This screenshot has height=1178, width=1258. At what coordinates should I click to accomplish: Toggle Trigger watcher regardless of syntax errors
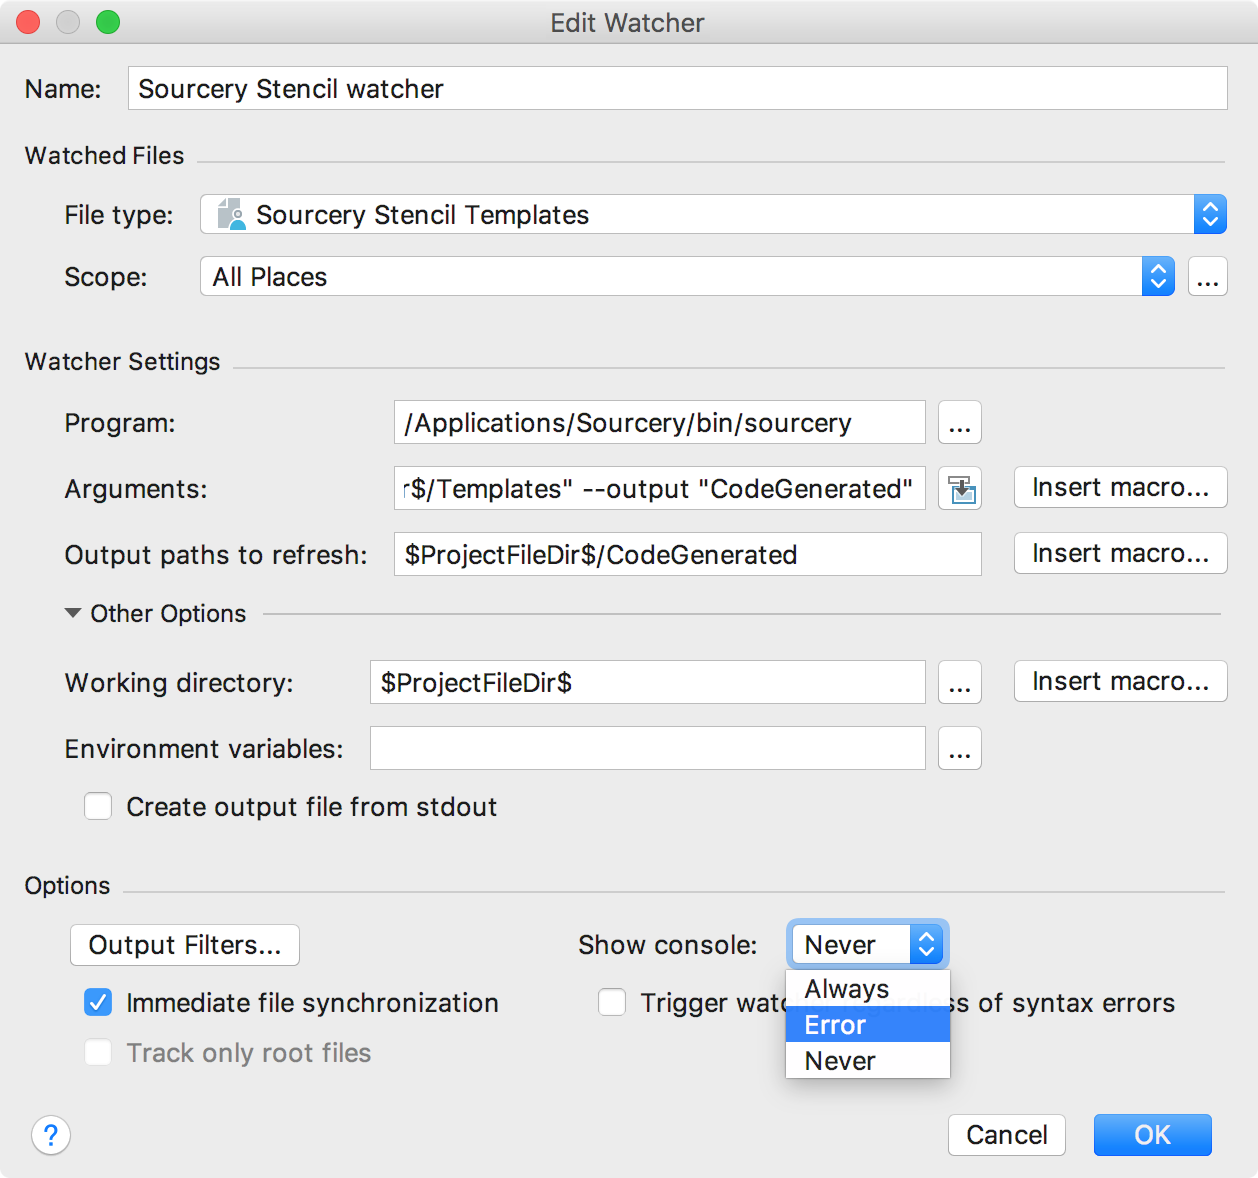[612, 1002]
